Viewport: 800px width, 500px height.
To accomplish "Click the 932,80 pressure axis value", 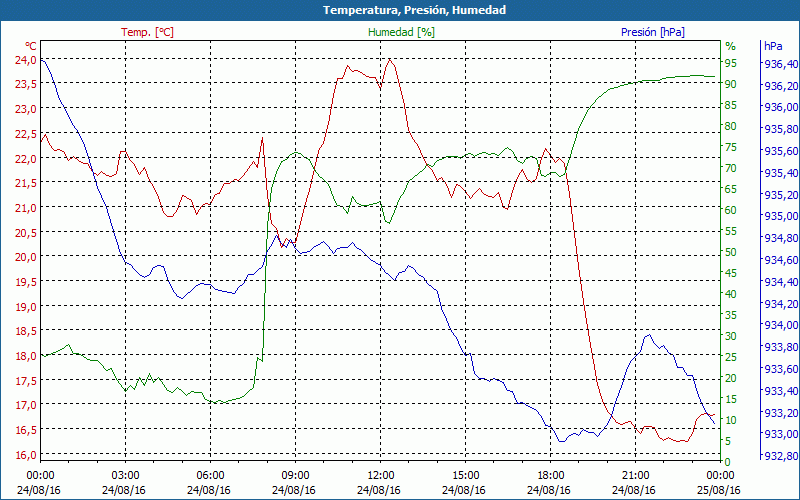I will coord(781,456).
